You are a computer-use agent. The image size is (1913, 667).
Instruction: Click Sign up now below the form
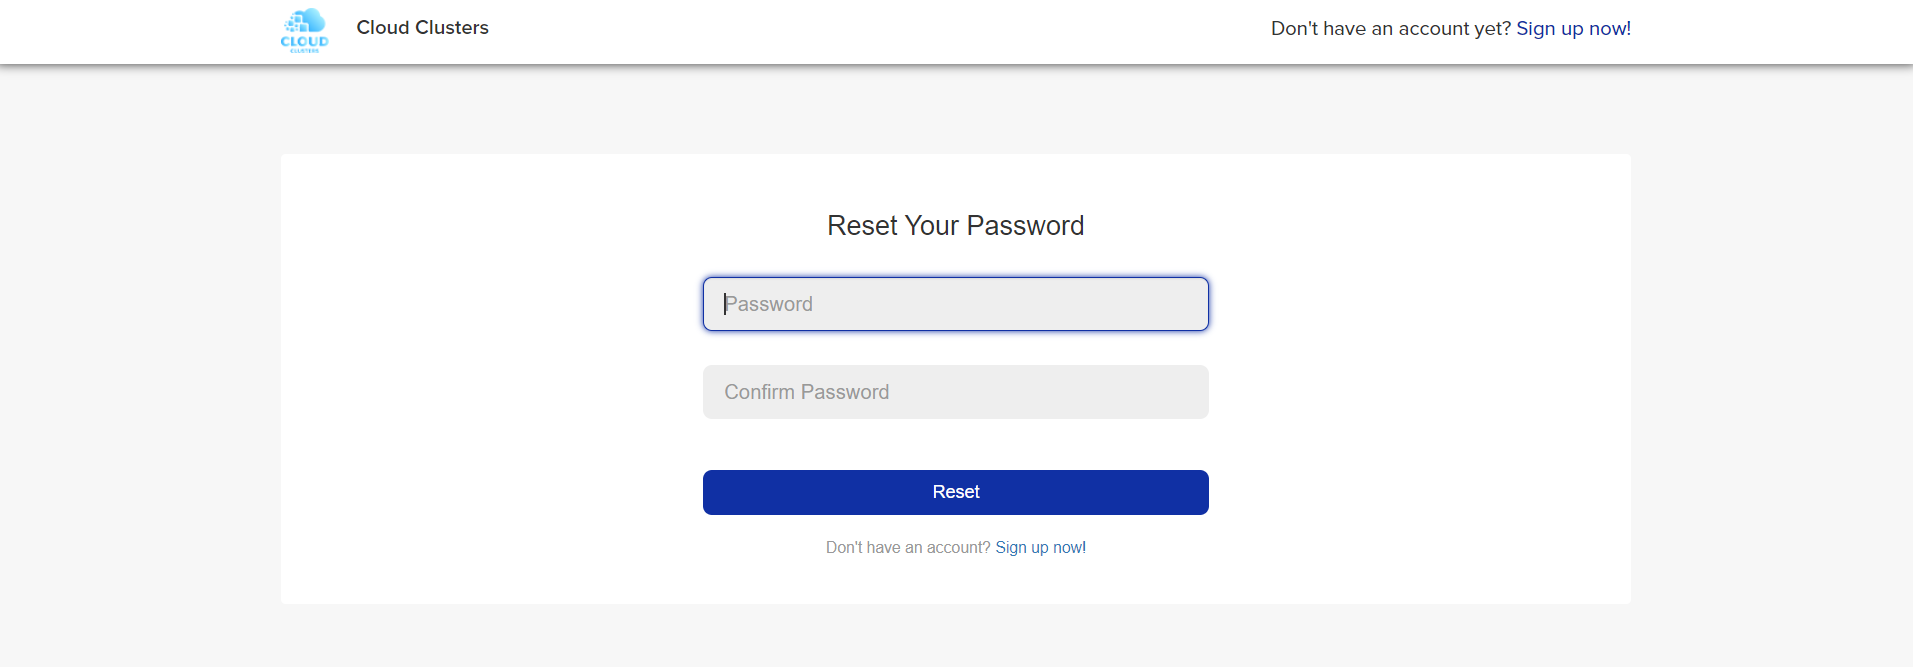[x=1040, y=547]
